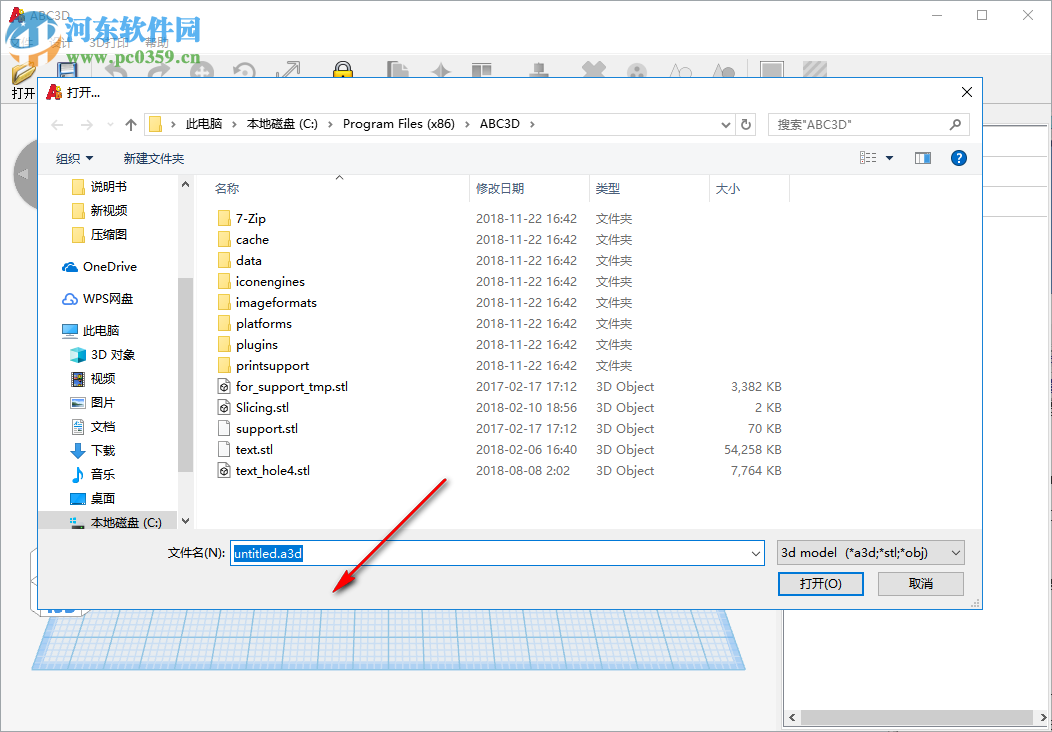
Task: Click the gray left-arrow circle in ABC3D window
Action: pos(25,175)
